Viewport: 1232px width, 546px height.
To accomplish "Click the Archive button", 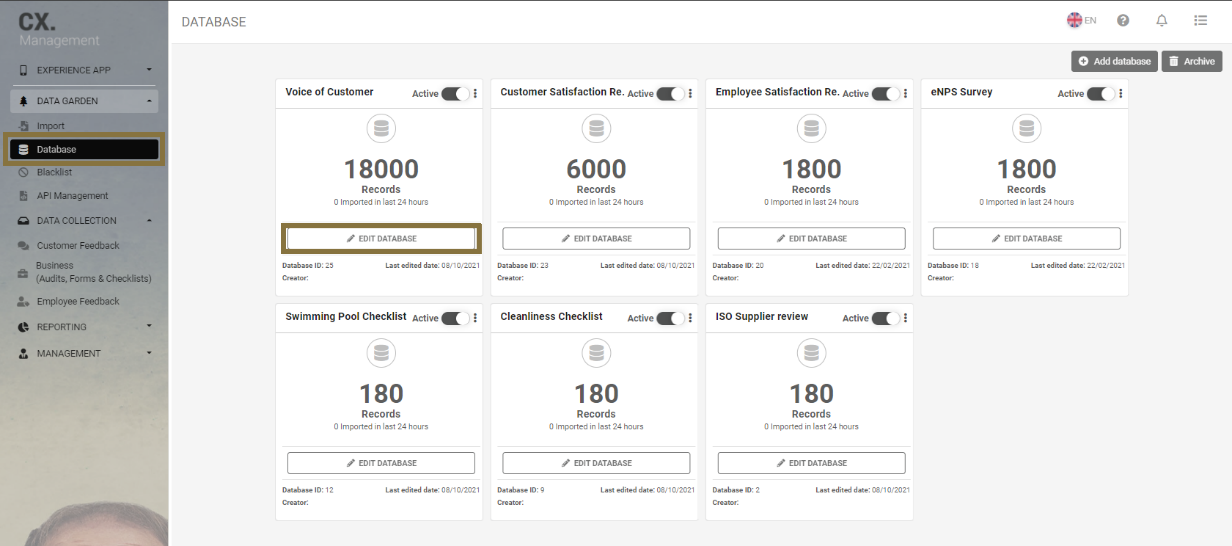I will coord(1192,61).
